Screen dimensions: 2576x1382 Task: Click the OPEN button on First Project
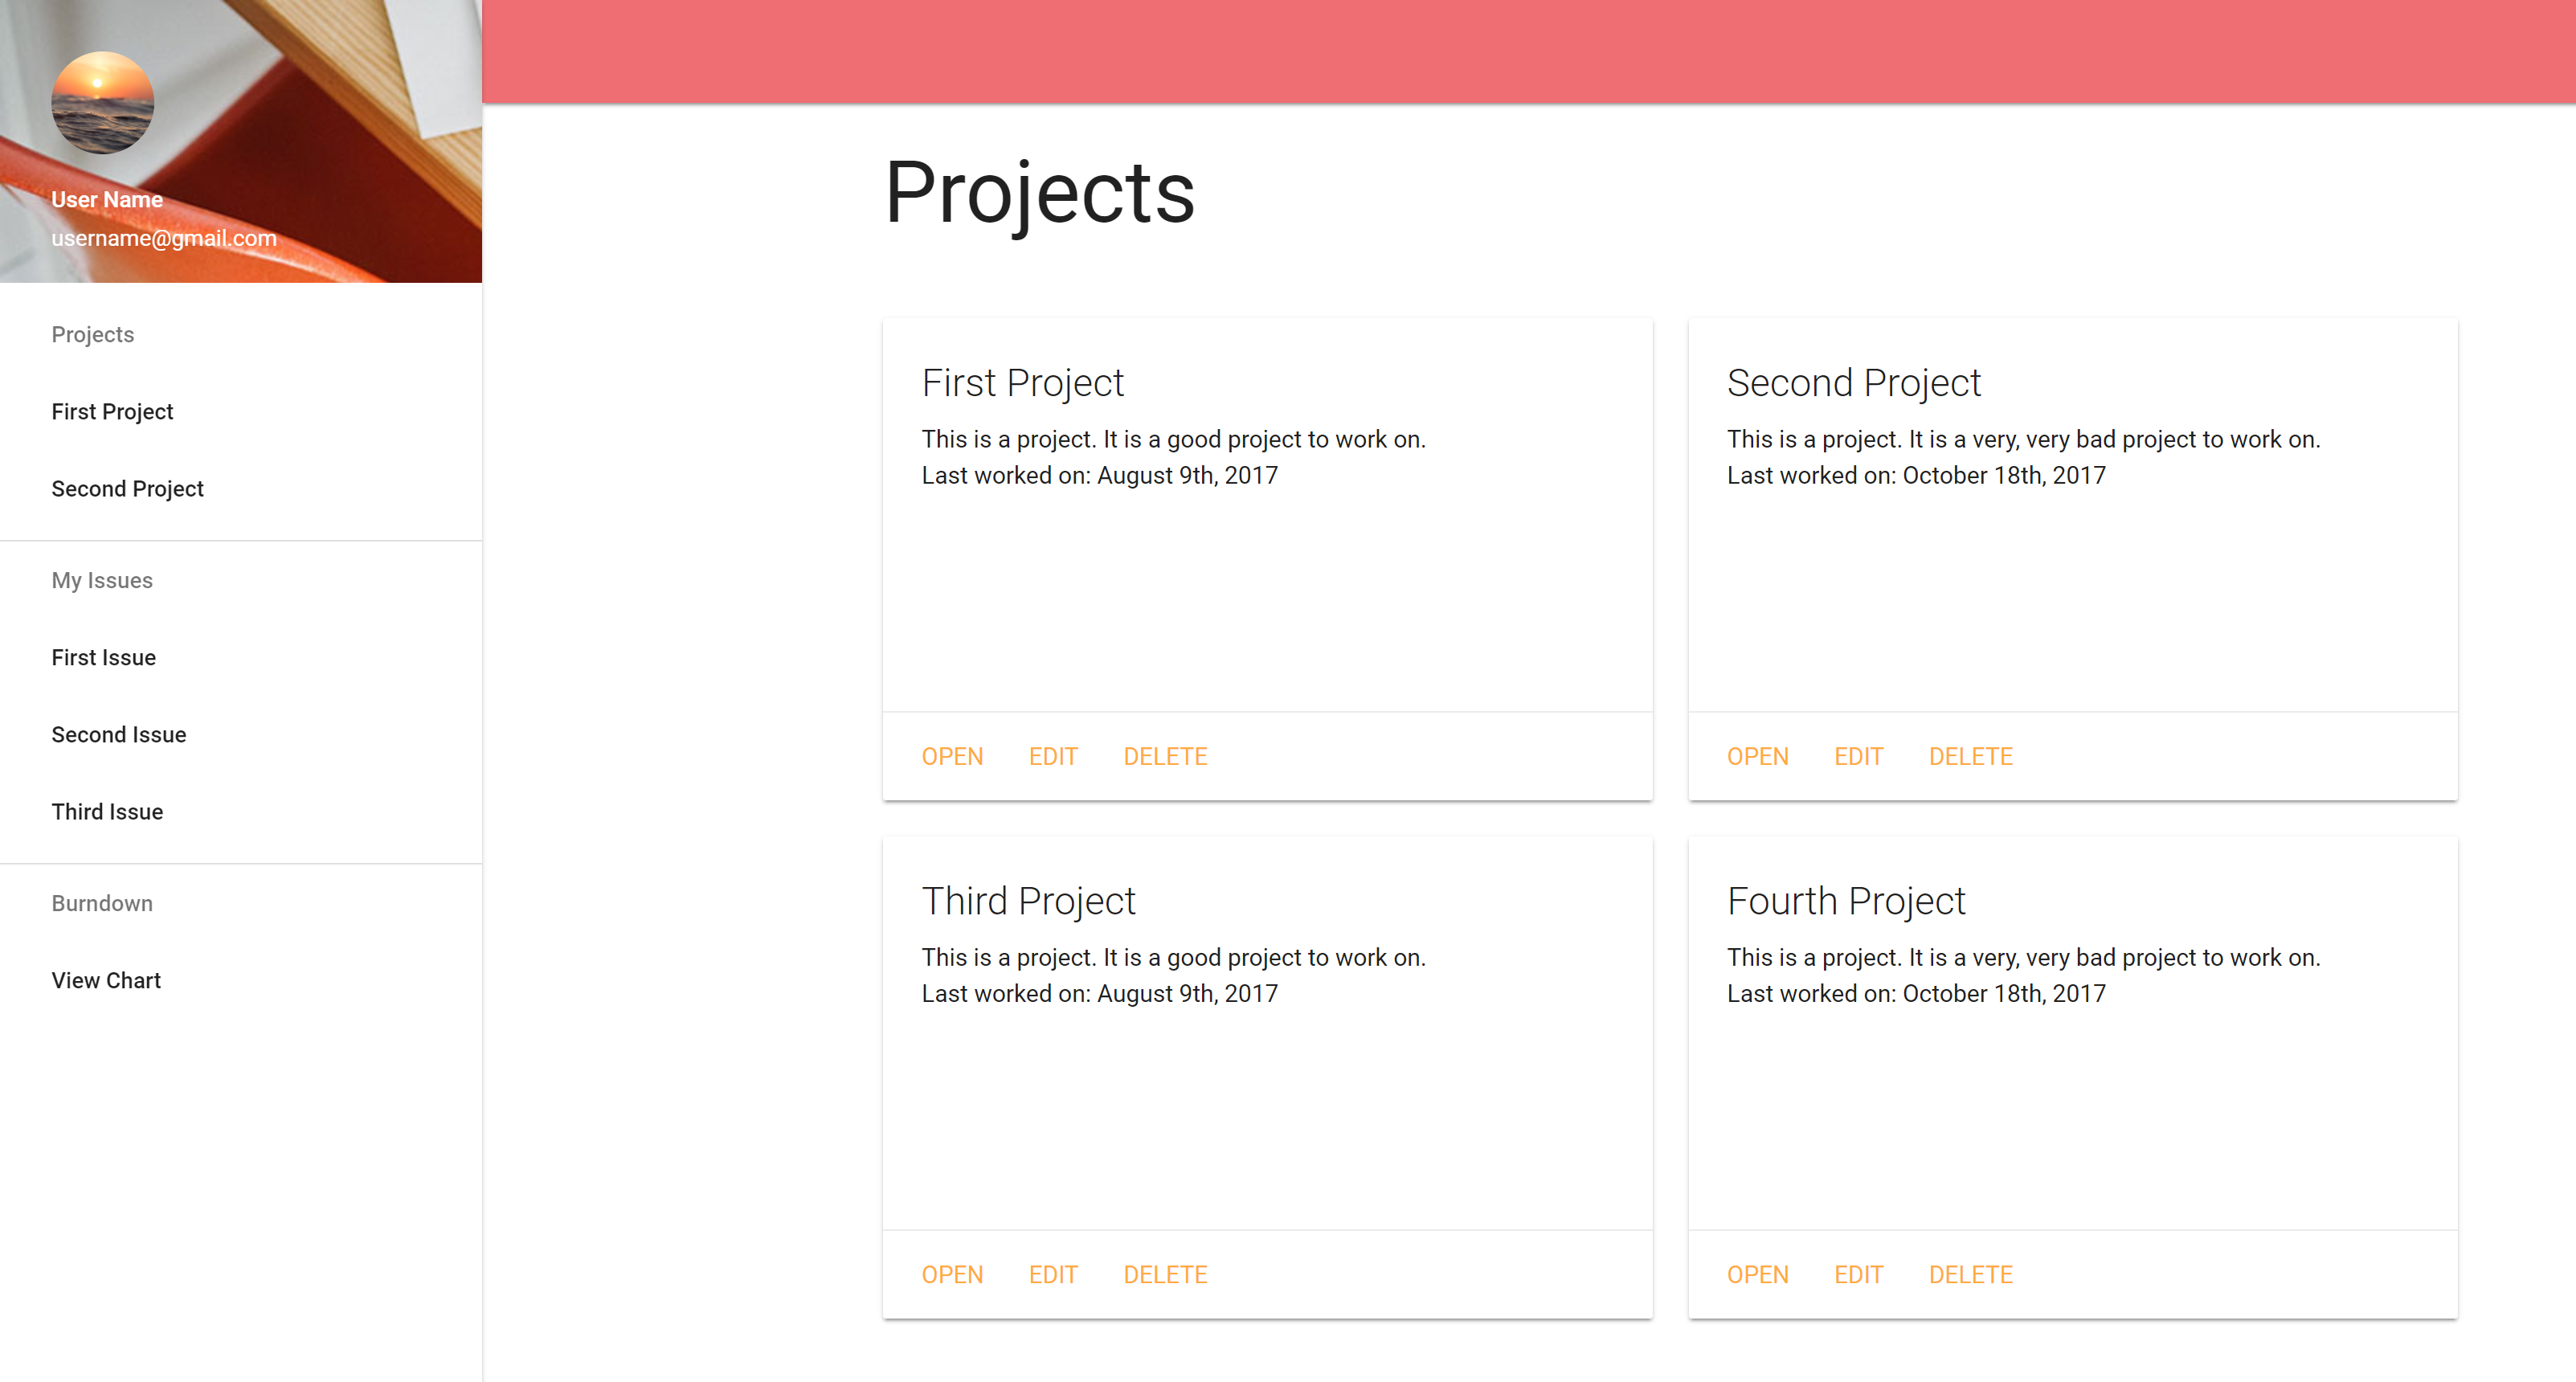(952, 757)
